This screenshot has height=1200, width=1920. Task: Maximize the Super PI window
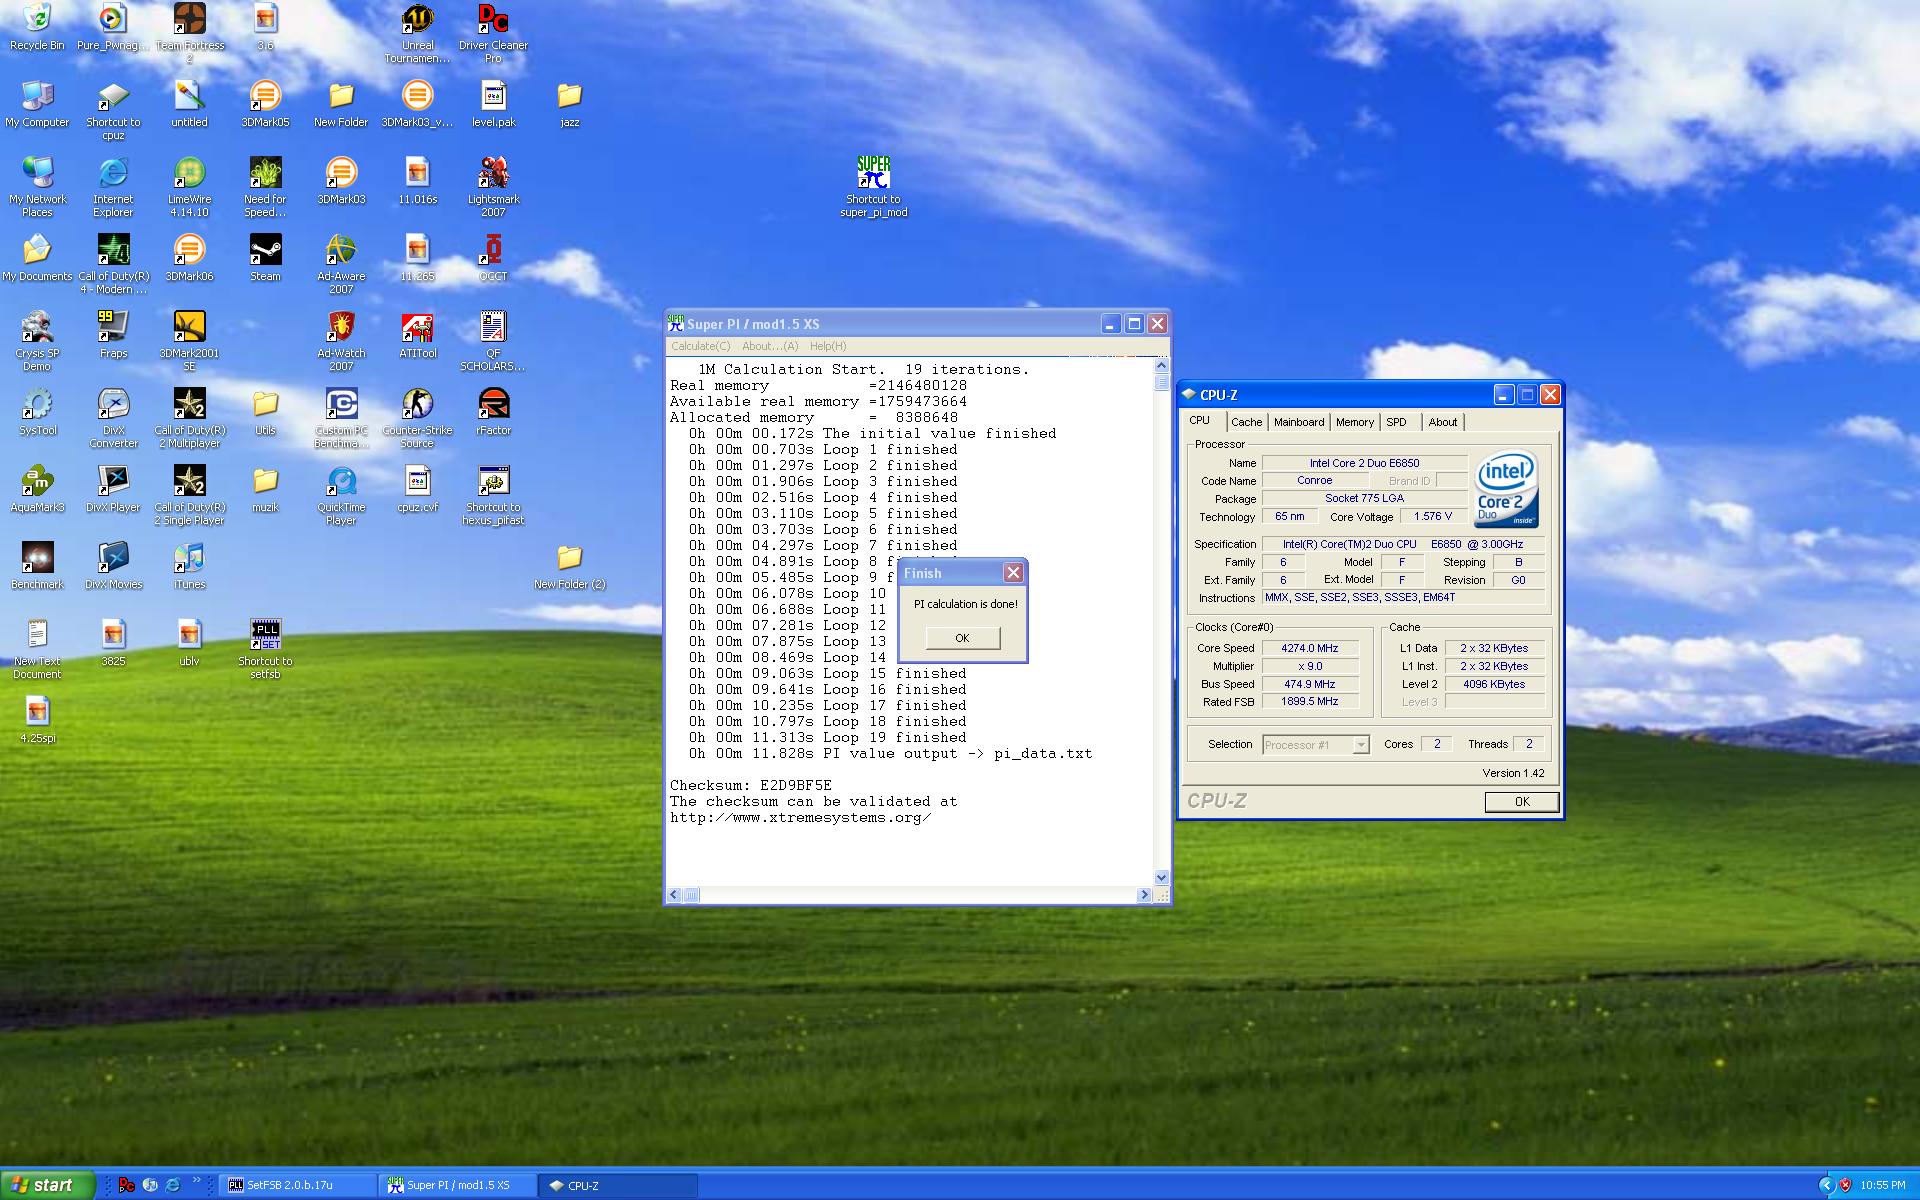[x=1134, y=323]
